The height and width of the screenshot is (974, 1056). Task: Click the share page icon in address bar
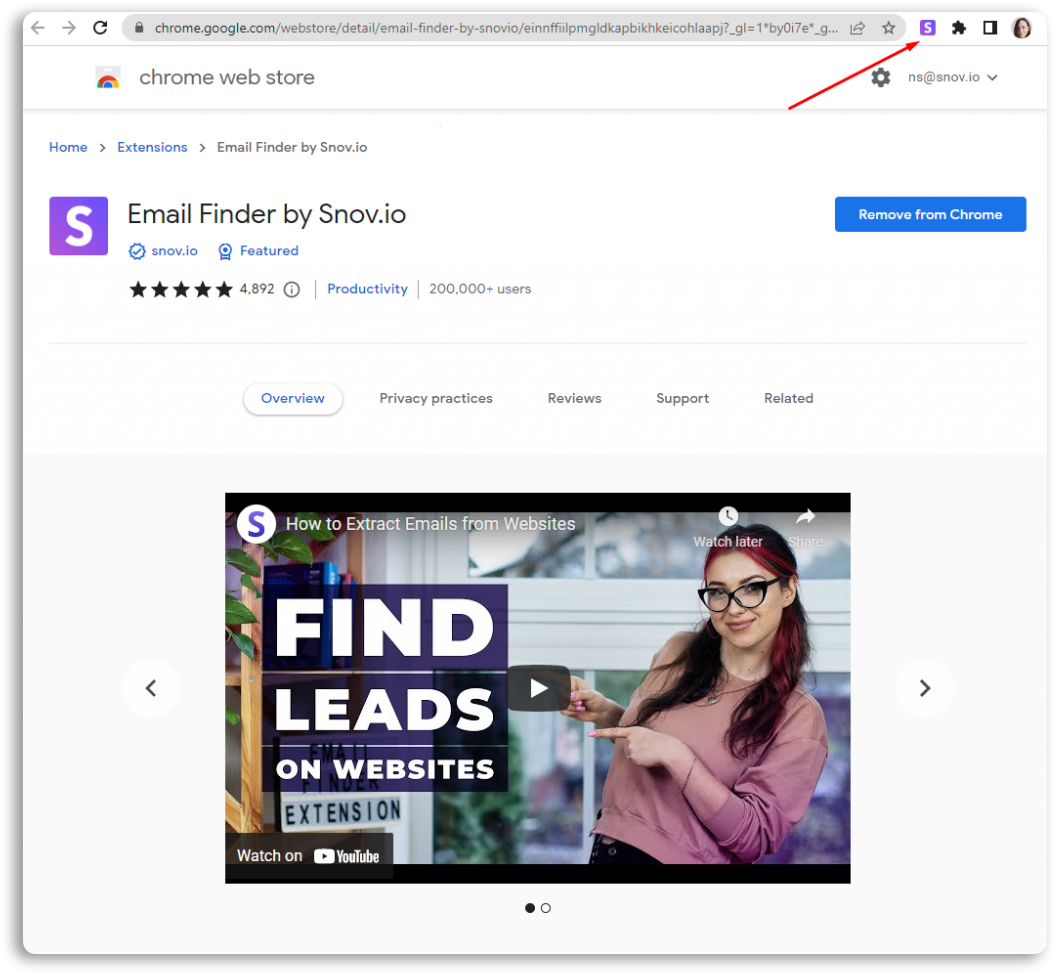click(857, 28)
